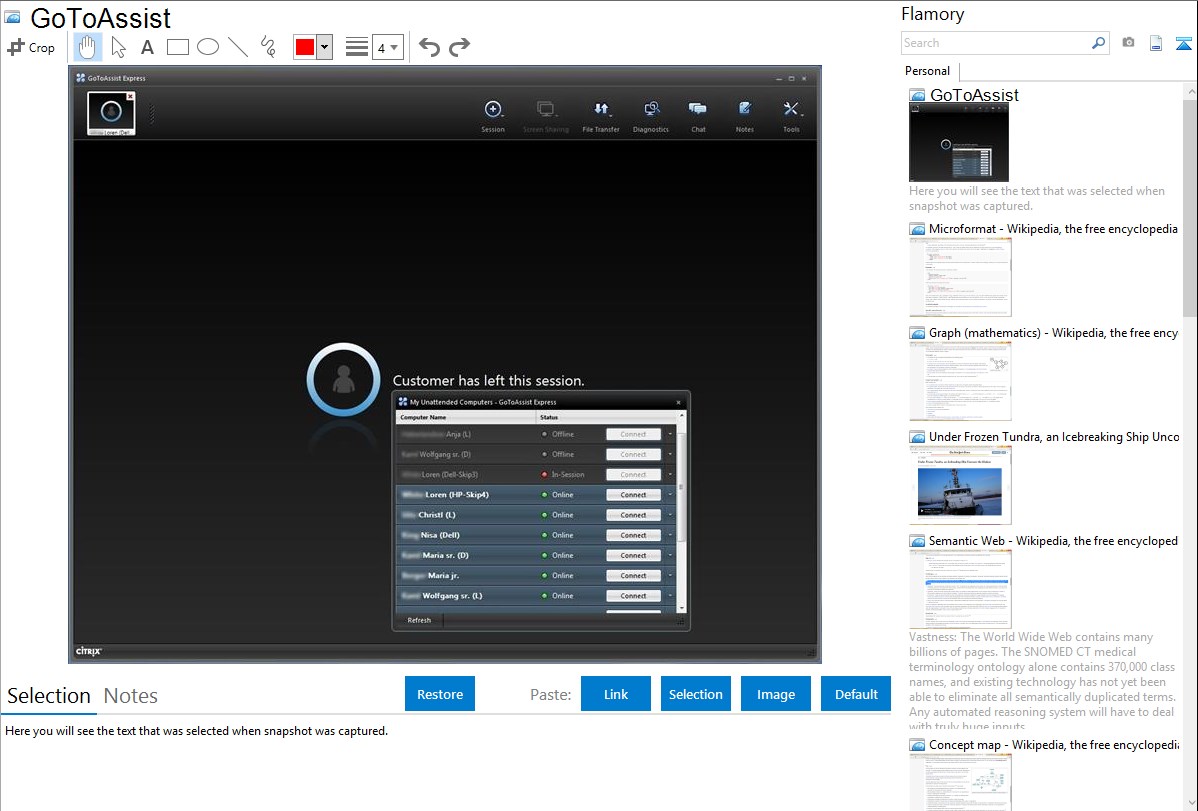The height and width of the screenshot is (811, 1198).
Task: Choose the arrow pointer tool
Action: point(118,47)
